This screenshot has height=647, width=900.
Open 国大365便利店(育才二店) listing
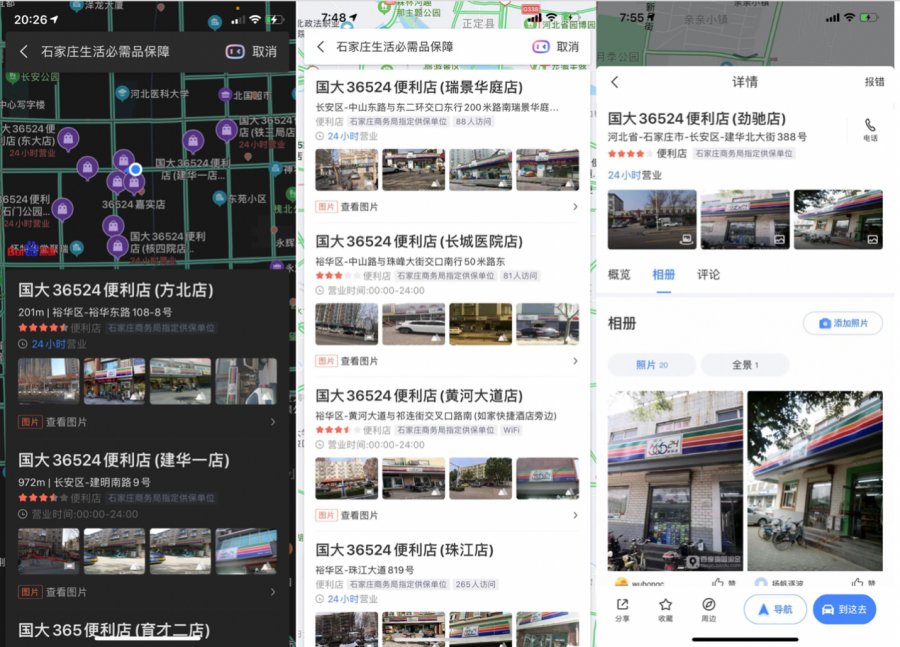point(114,630)
